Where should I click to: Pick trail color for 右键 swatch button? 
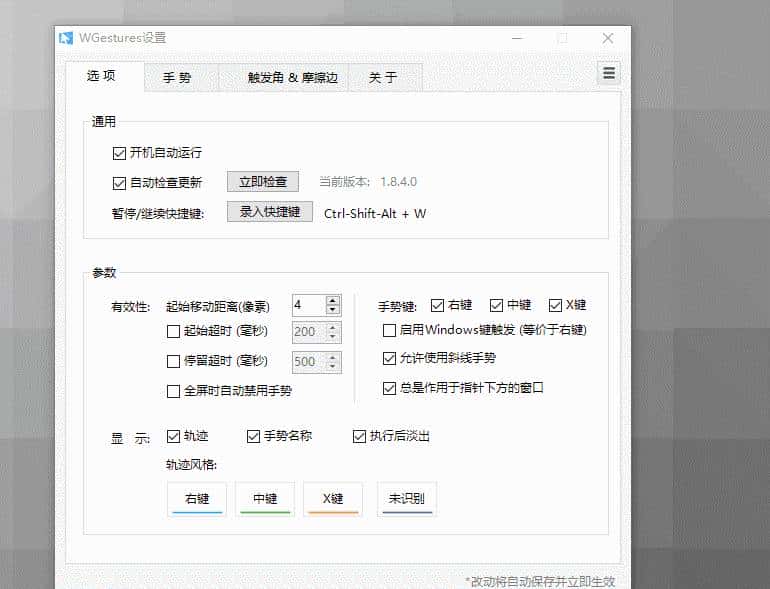click(197, 499)
